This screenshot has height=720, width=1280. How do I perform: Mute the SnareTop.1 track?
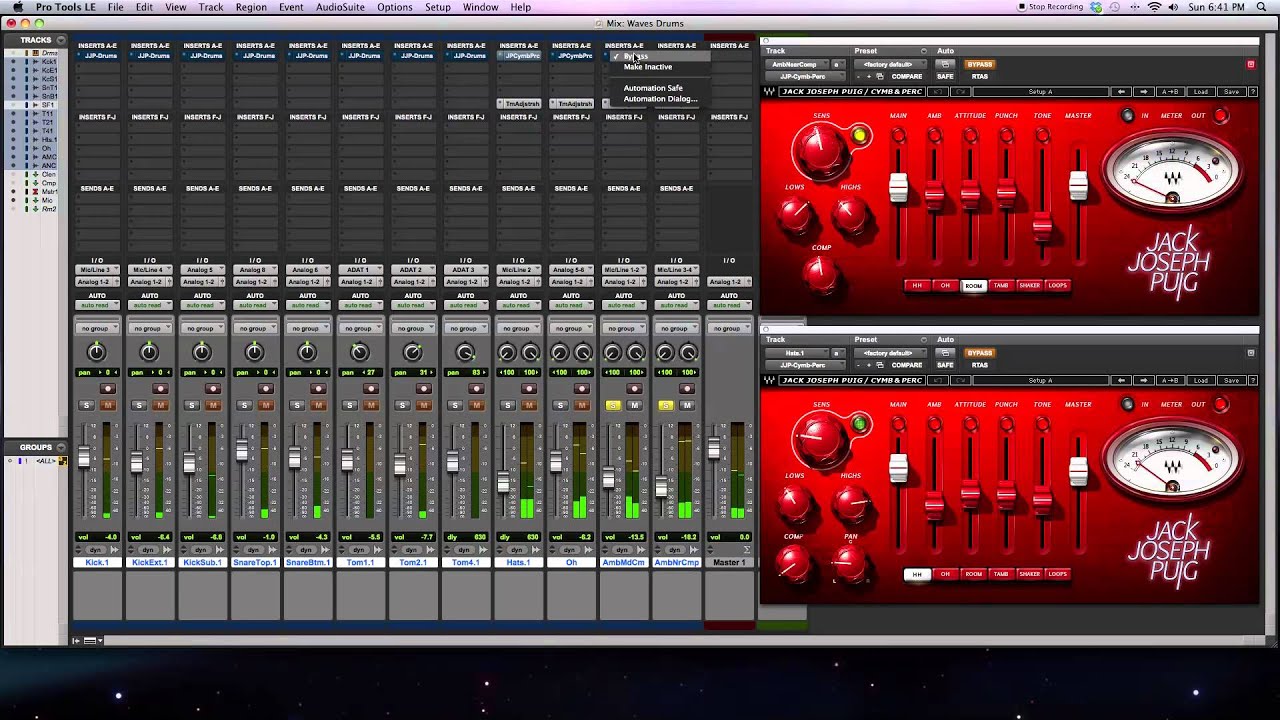point(266,405)
